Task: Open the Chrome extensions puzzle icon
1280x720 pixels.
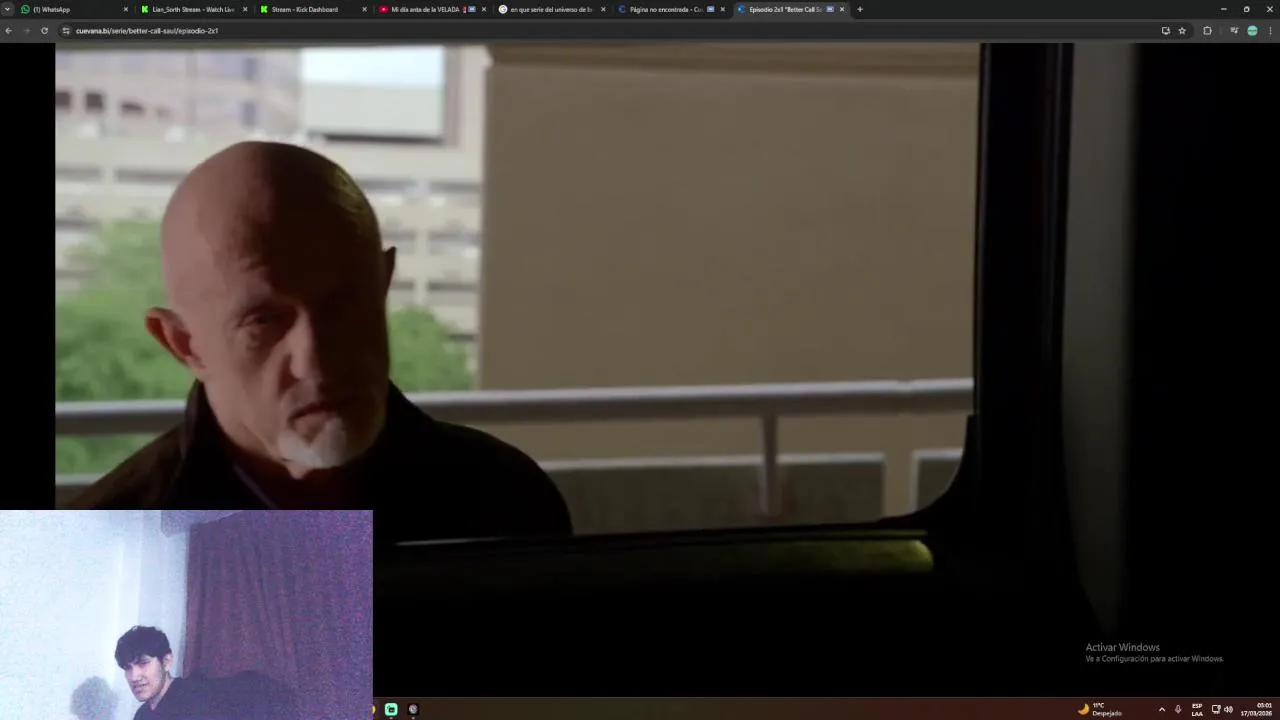Action: [1207, 31]
